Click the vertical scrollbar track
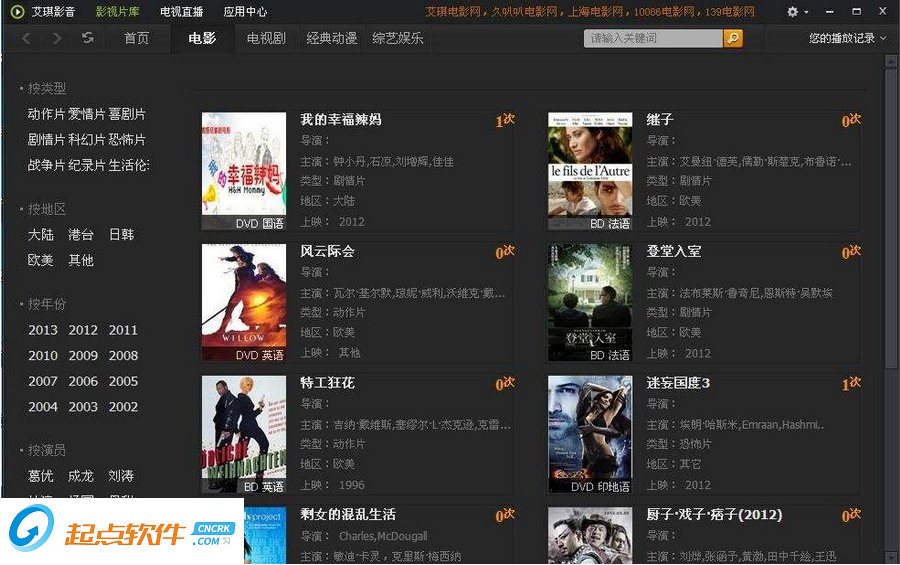900x565 pixels. (x=891, y=310)
